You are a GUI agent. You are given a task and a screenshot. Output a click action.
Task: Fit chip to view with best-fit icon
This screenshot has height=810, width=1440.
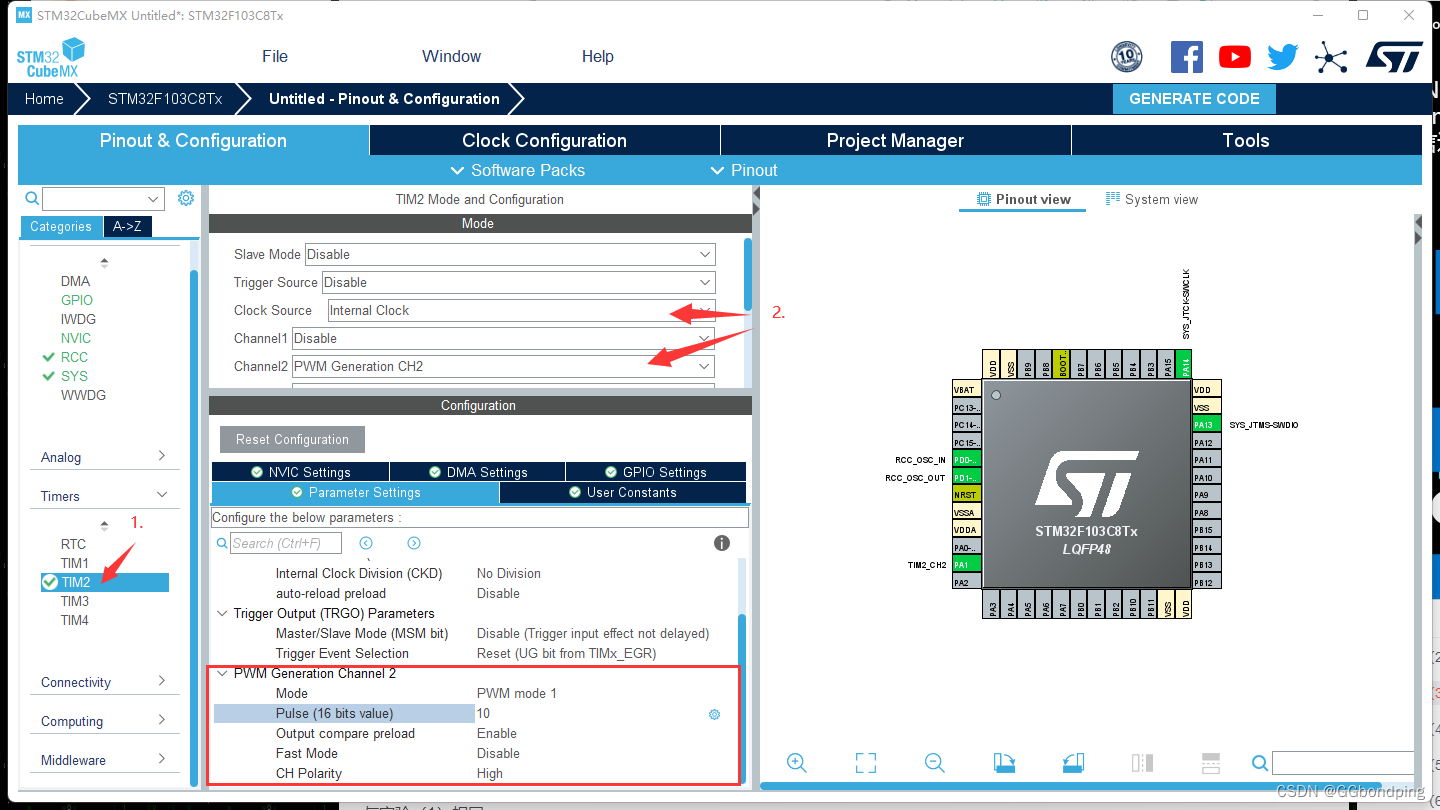(x=866, y=763)
